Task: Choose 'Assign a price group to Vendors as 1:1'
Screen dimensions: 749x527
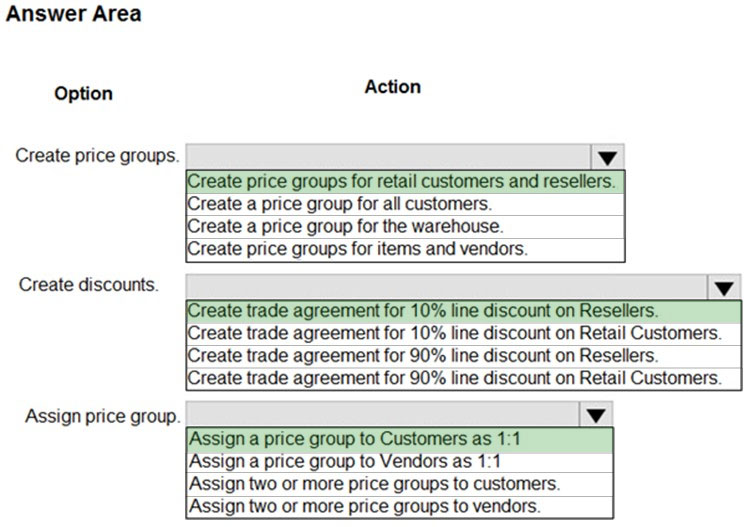Action: (400, 462)
